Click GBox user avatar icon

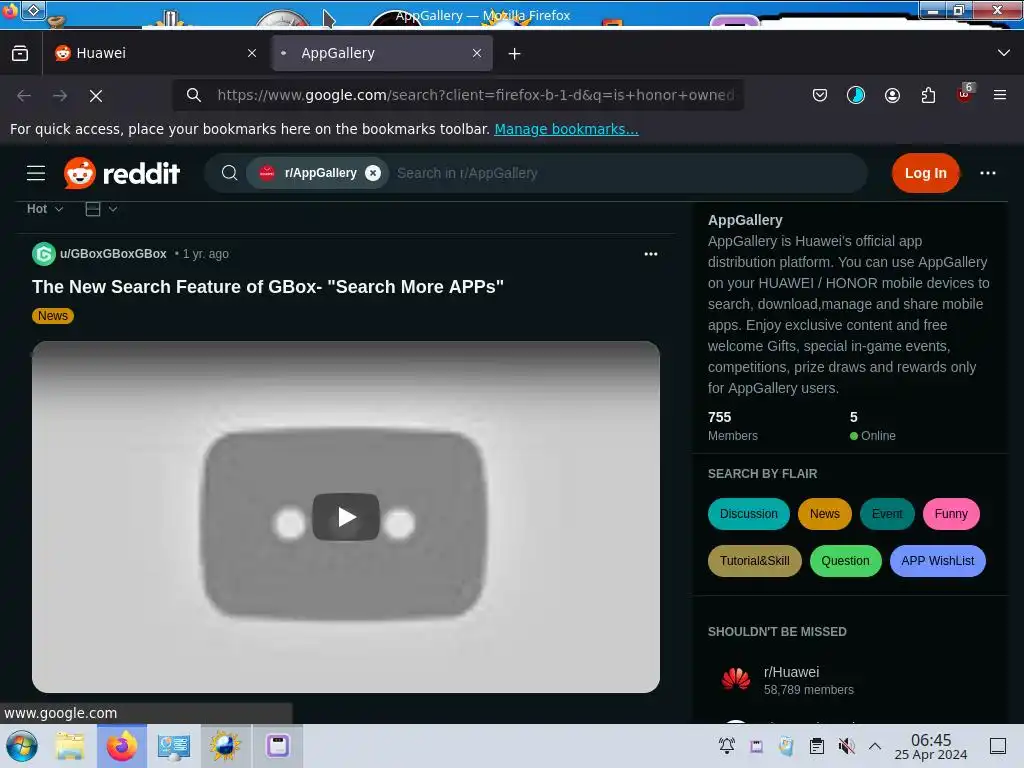(x=44, y=254)
